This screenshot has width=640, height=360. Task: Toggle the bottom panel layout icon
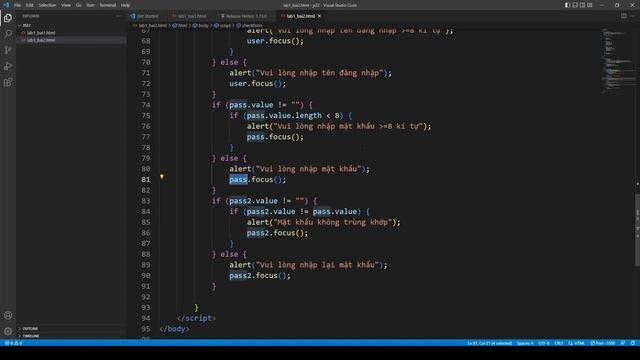[x=575, y=5]
